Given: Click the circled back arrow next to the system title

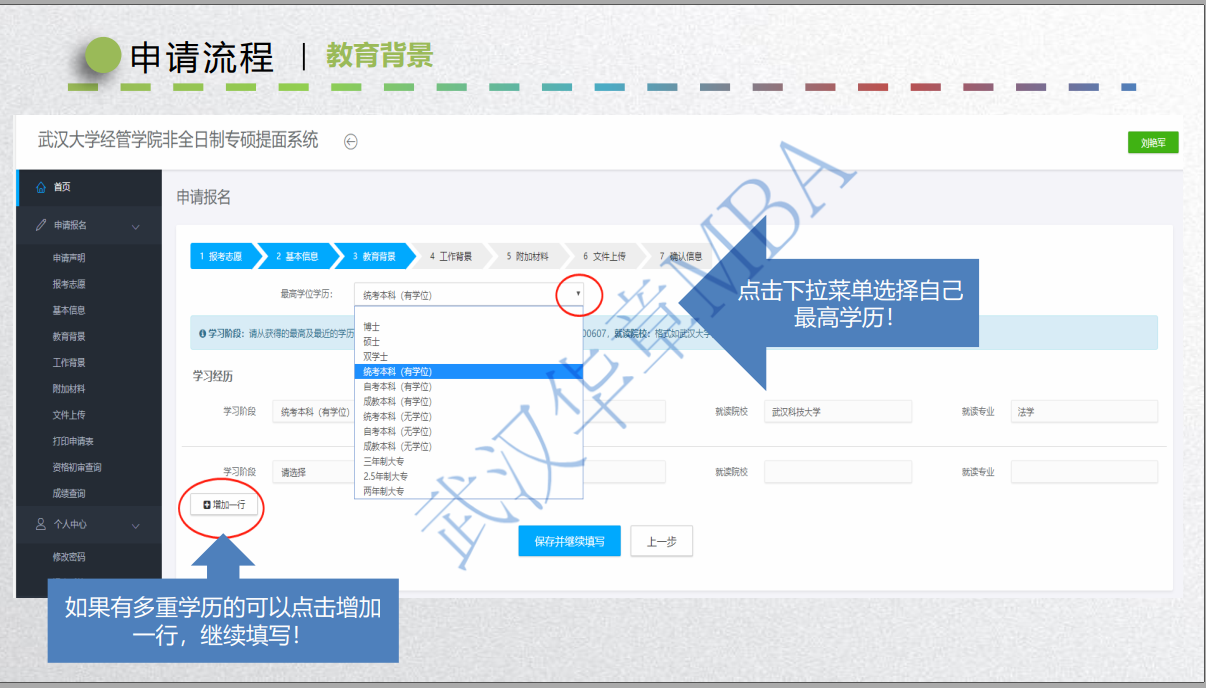Looking at the screenshot, I should (350, 142).
